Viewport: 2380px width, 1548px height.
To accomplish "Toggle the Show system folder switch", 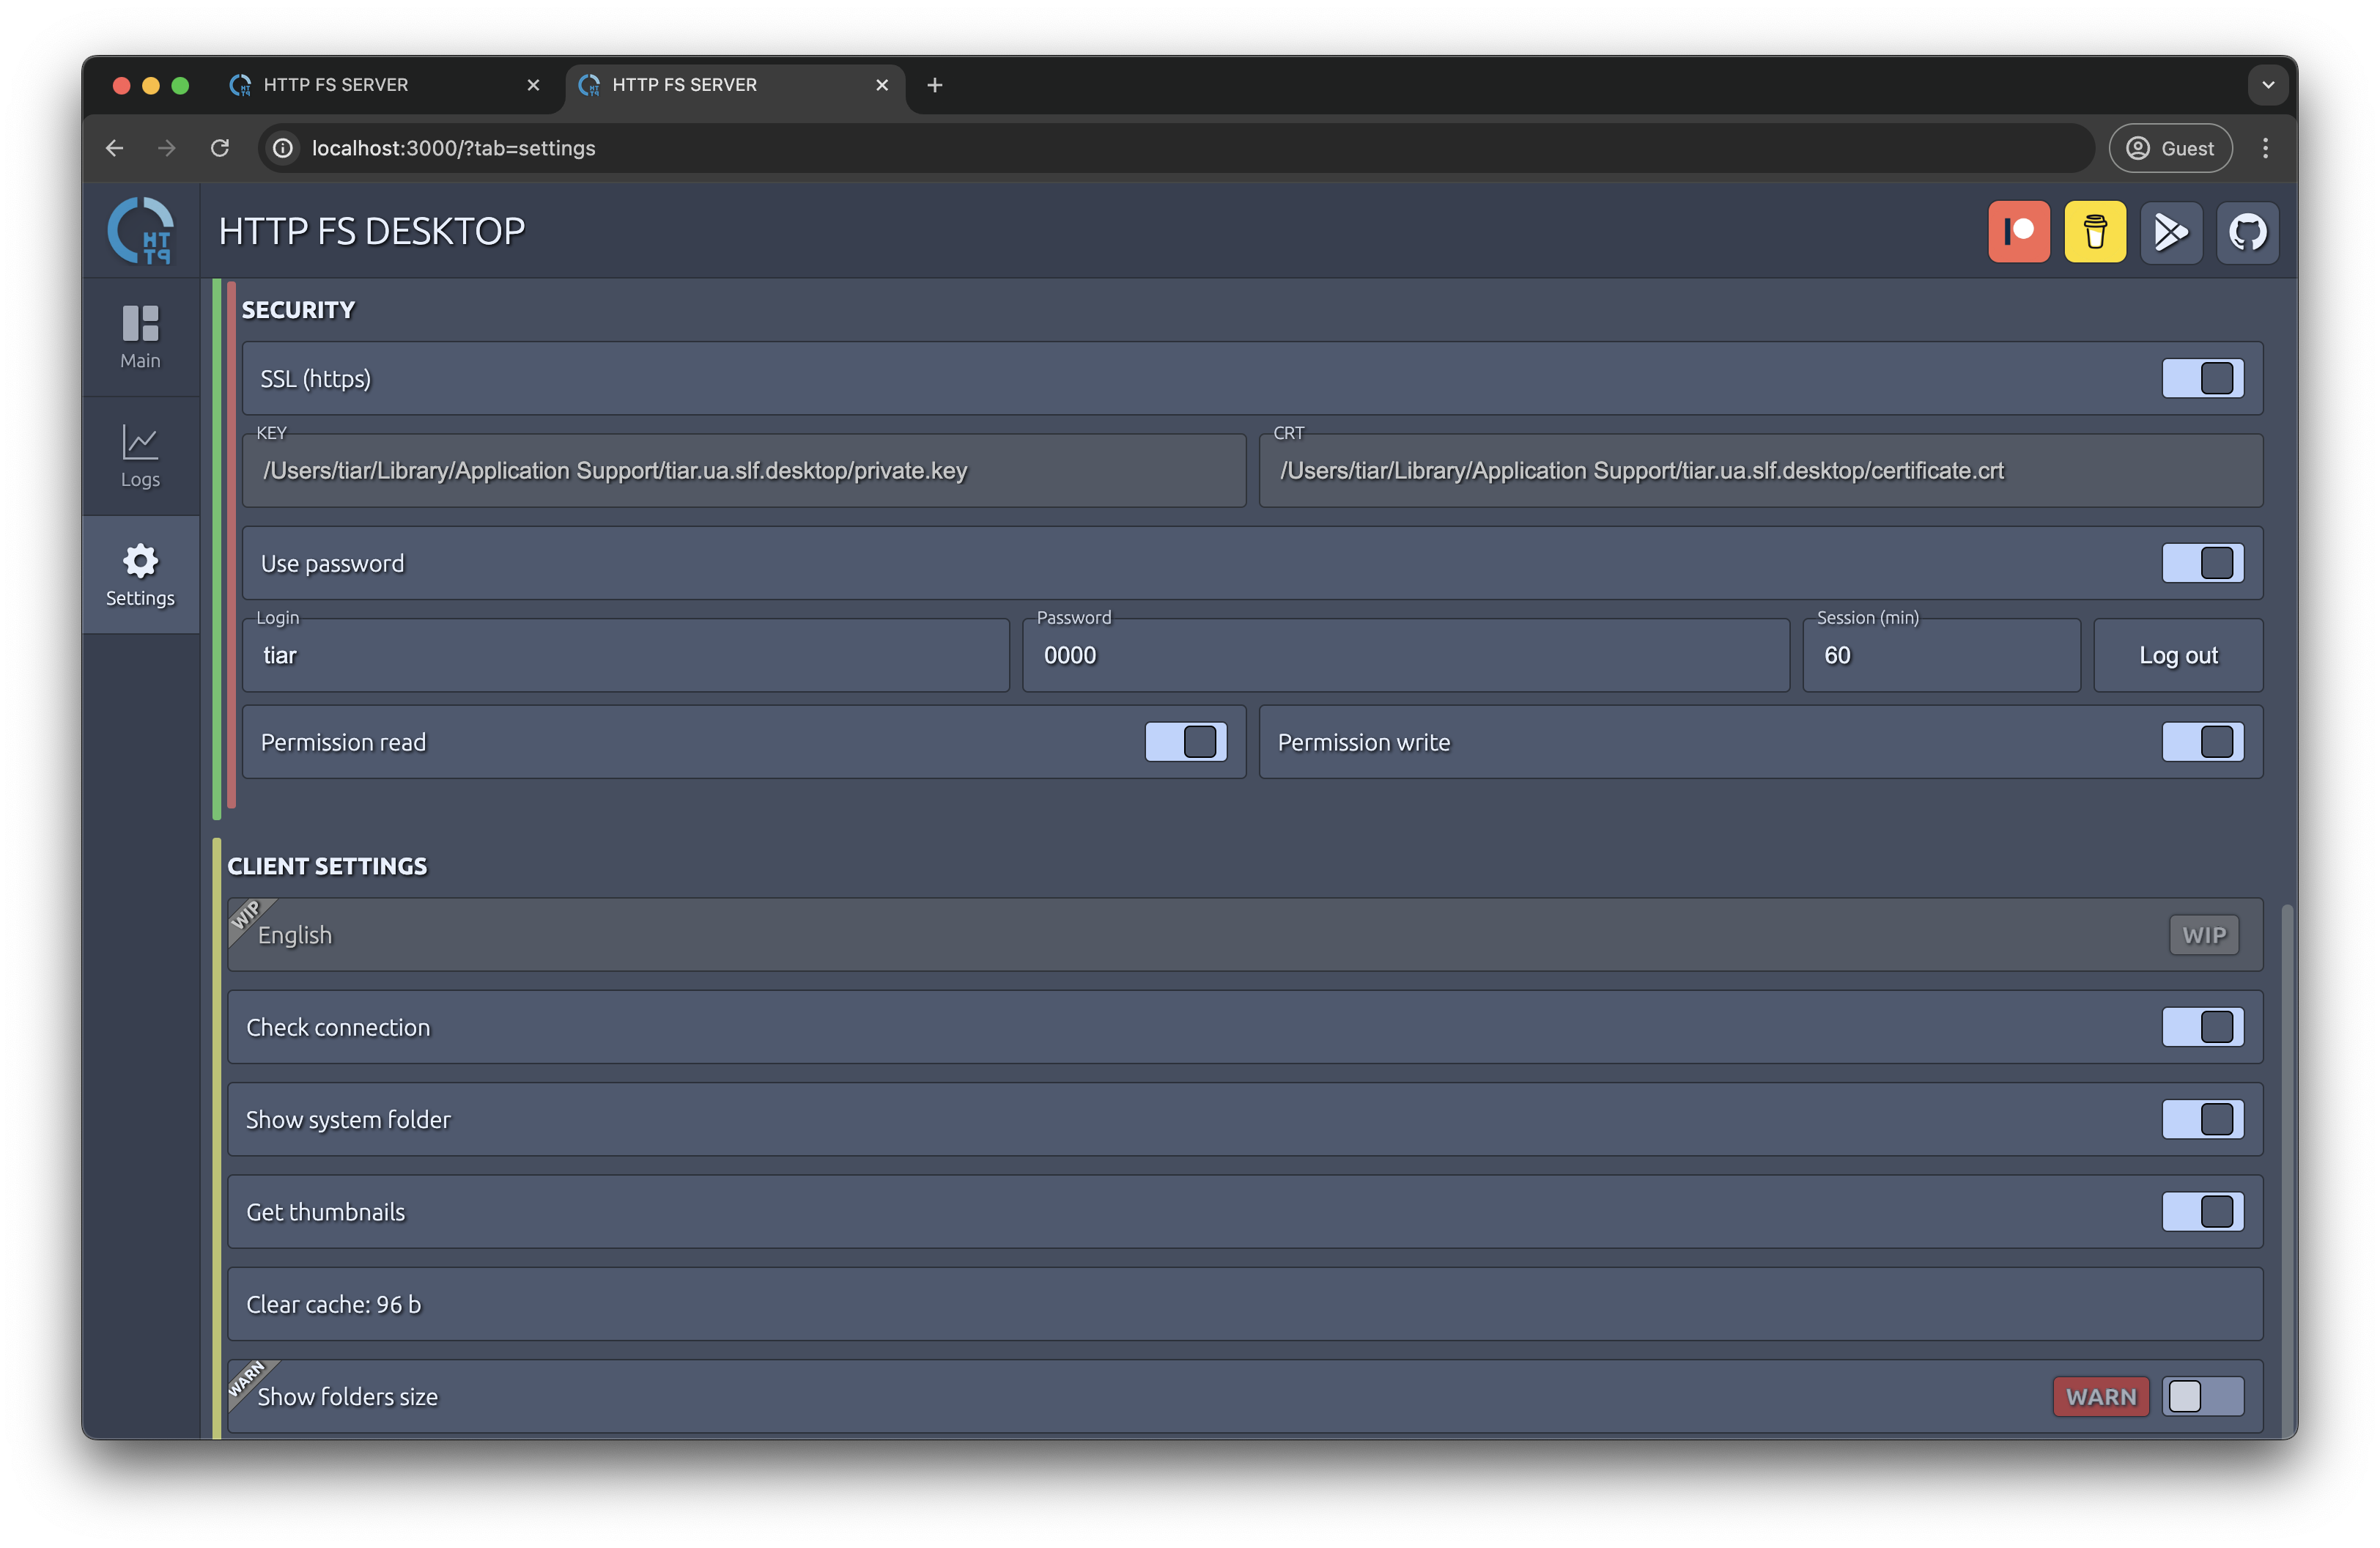I will (2202, 1119).
